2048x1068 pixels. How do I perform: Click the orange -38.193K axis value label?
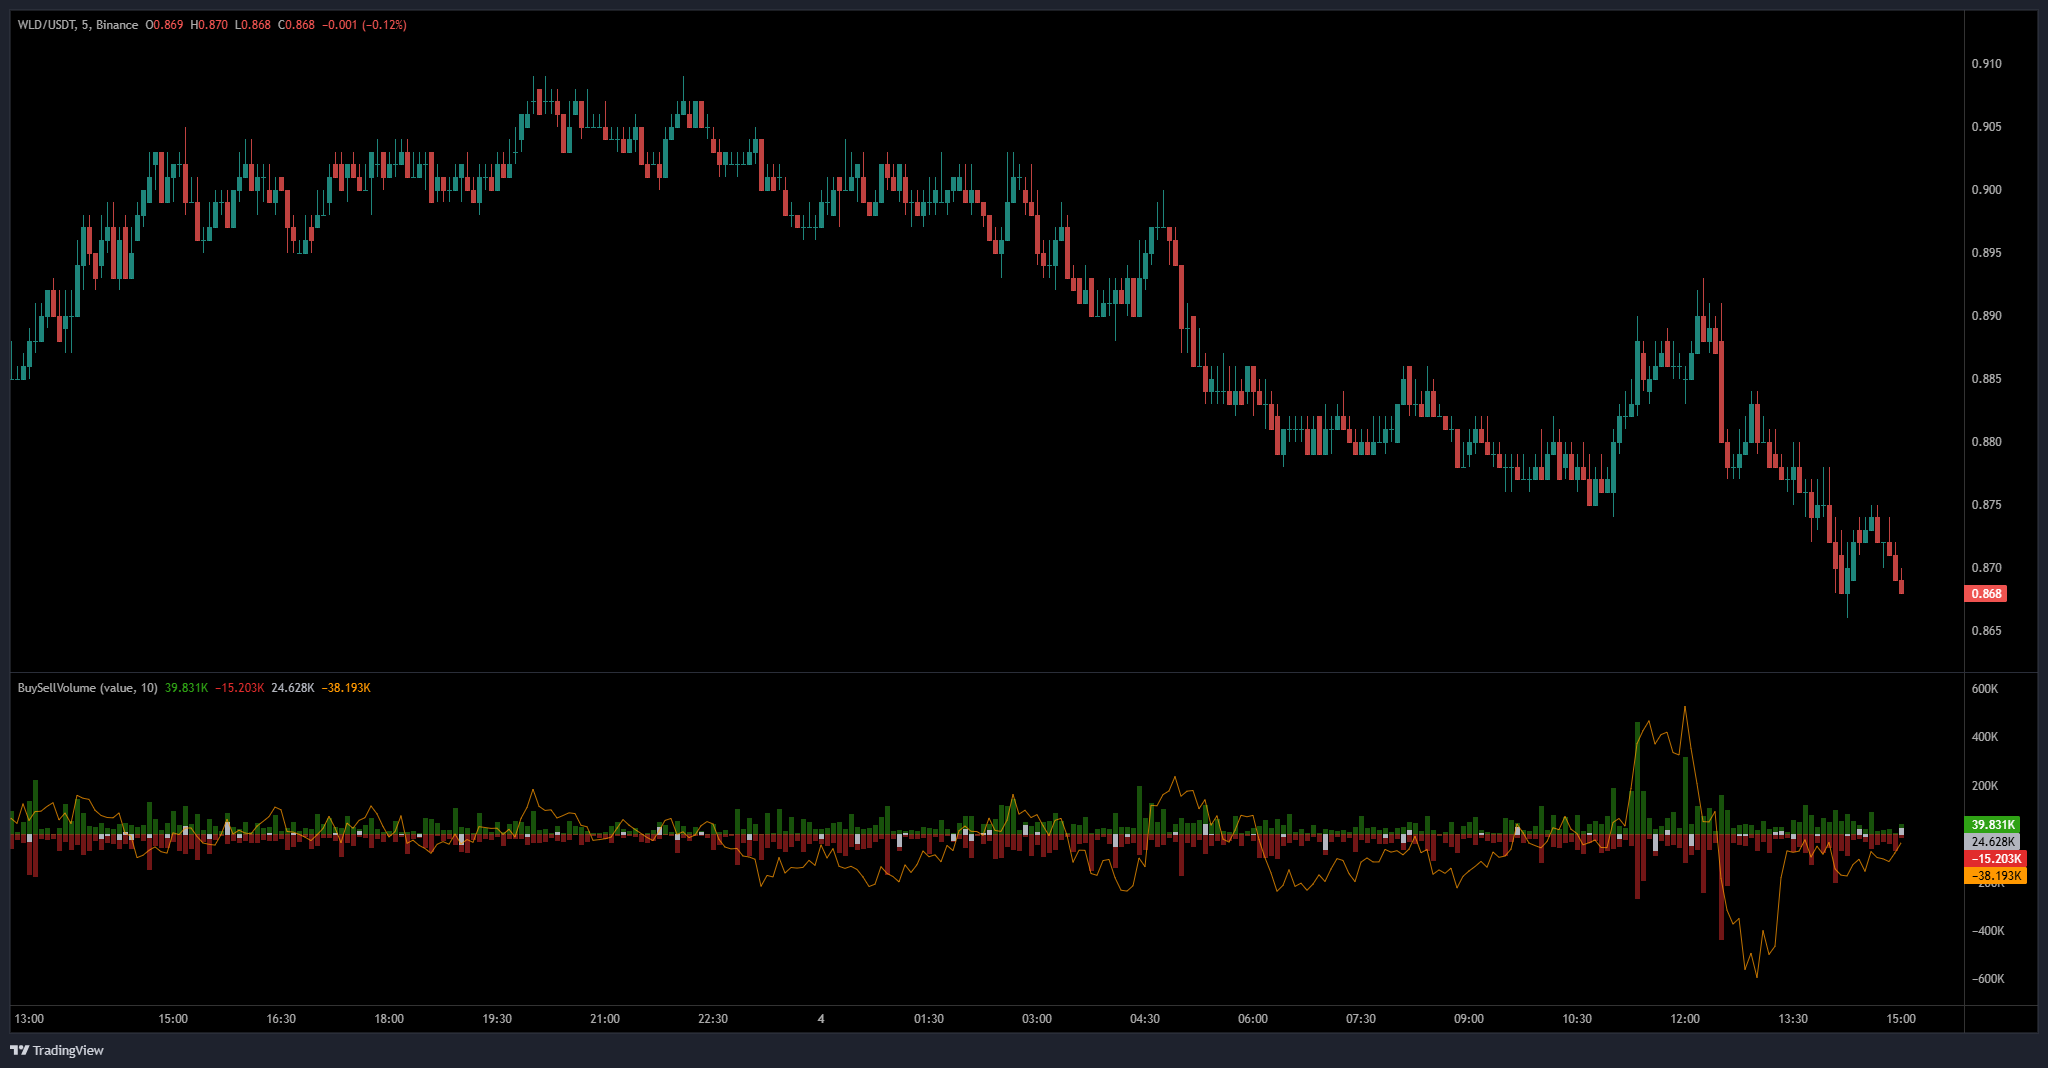pyautogui.click(x=1996, y=876)
